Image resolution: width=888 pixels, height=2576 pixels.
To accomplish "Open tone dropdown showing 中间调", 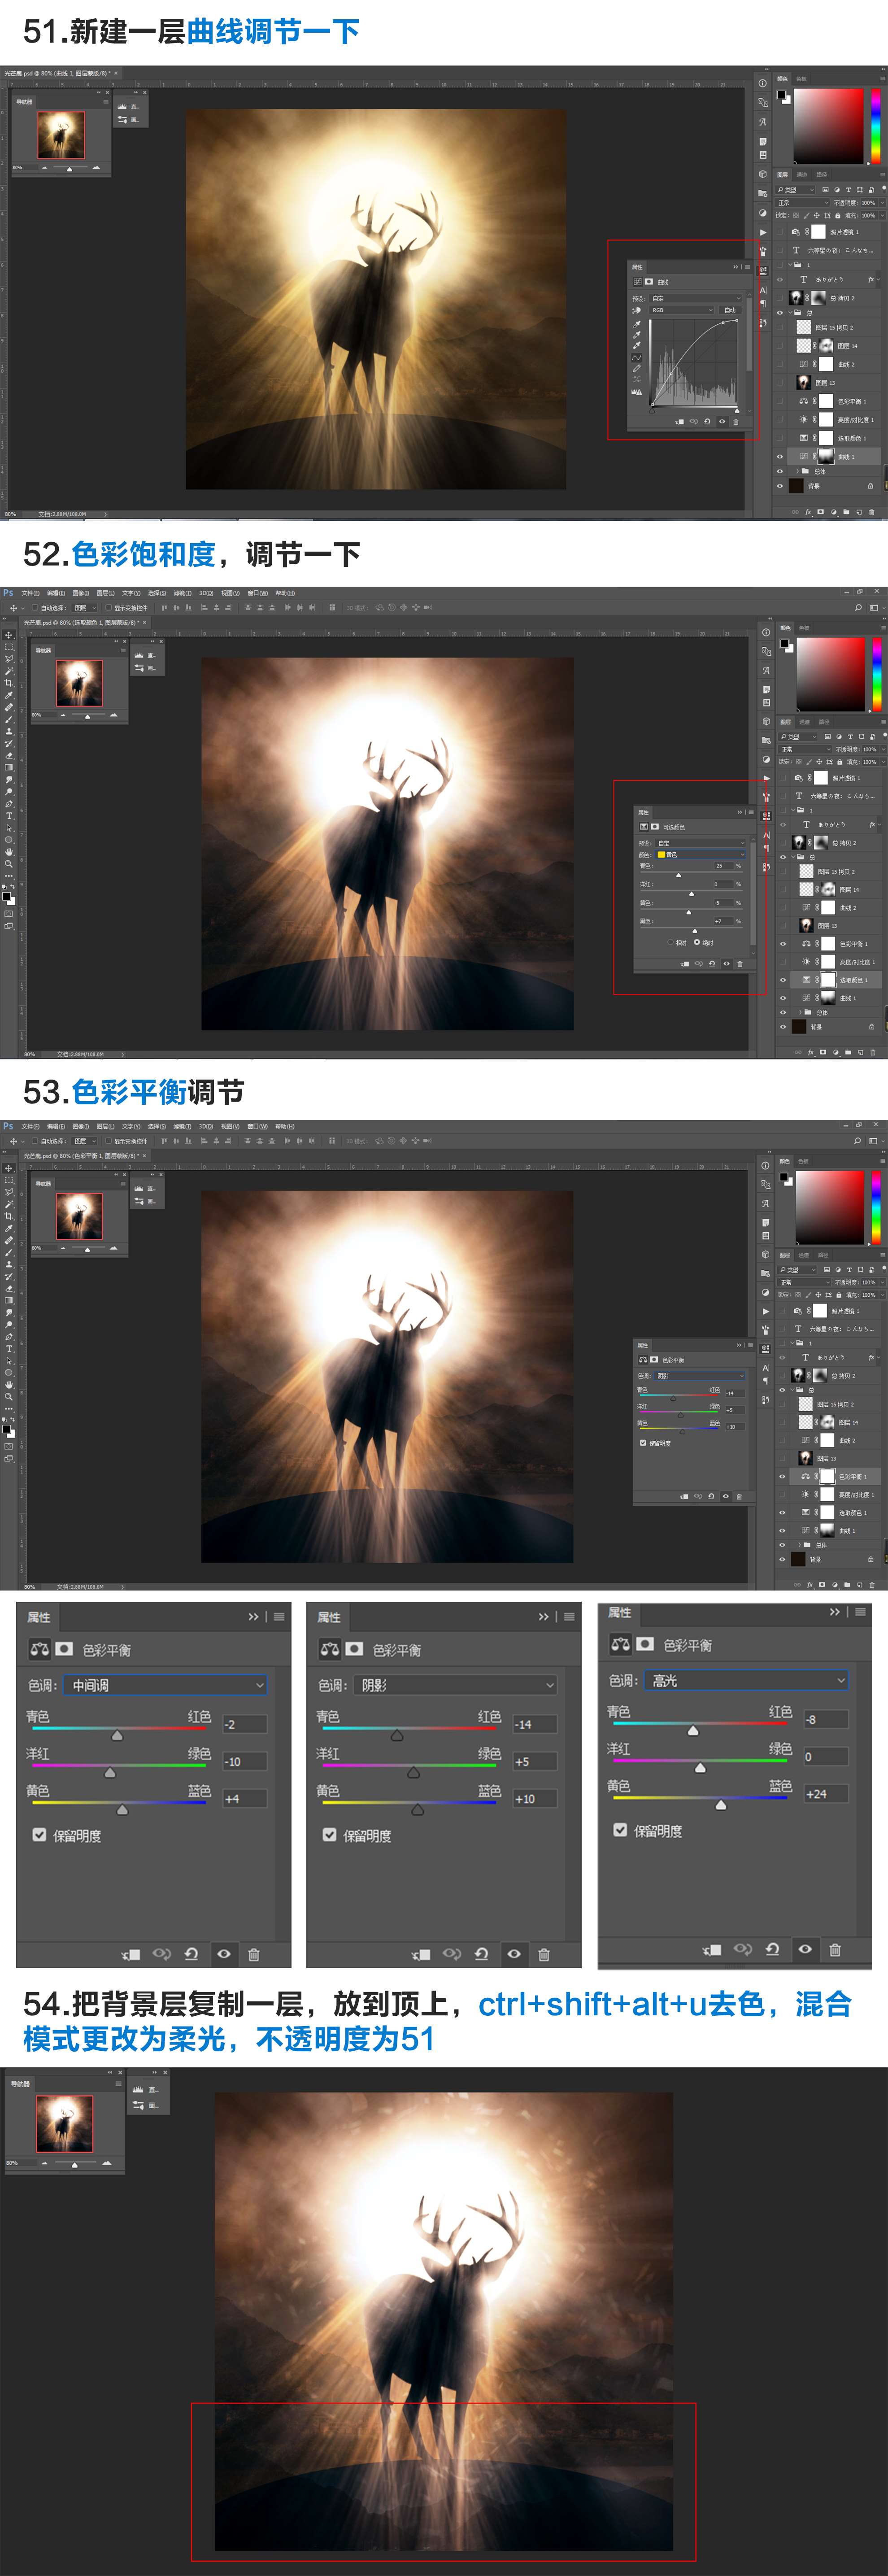I will (x=165, y=1685).
